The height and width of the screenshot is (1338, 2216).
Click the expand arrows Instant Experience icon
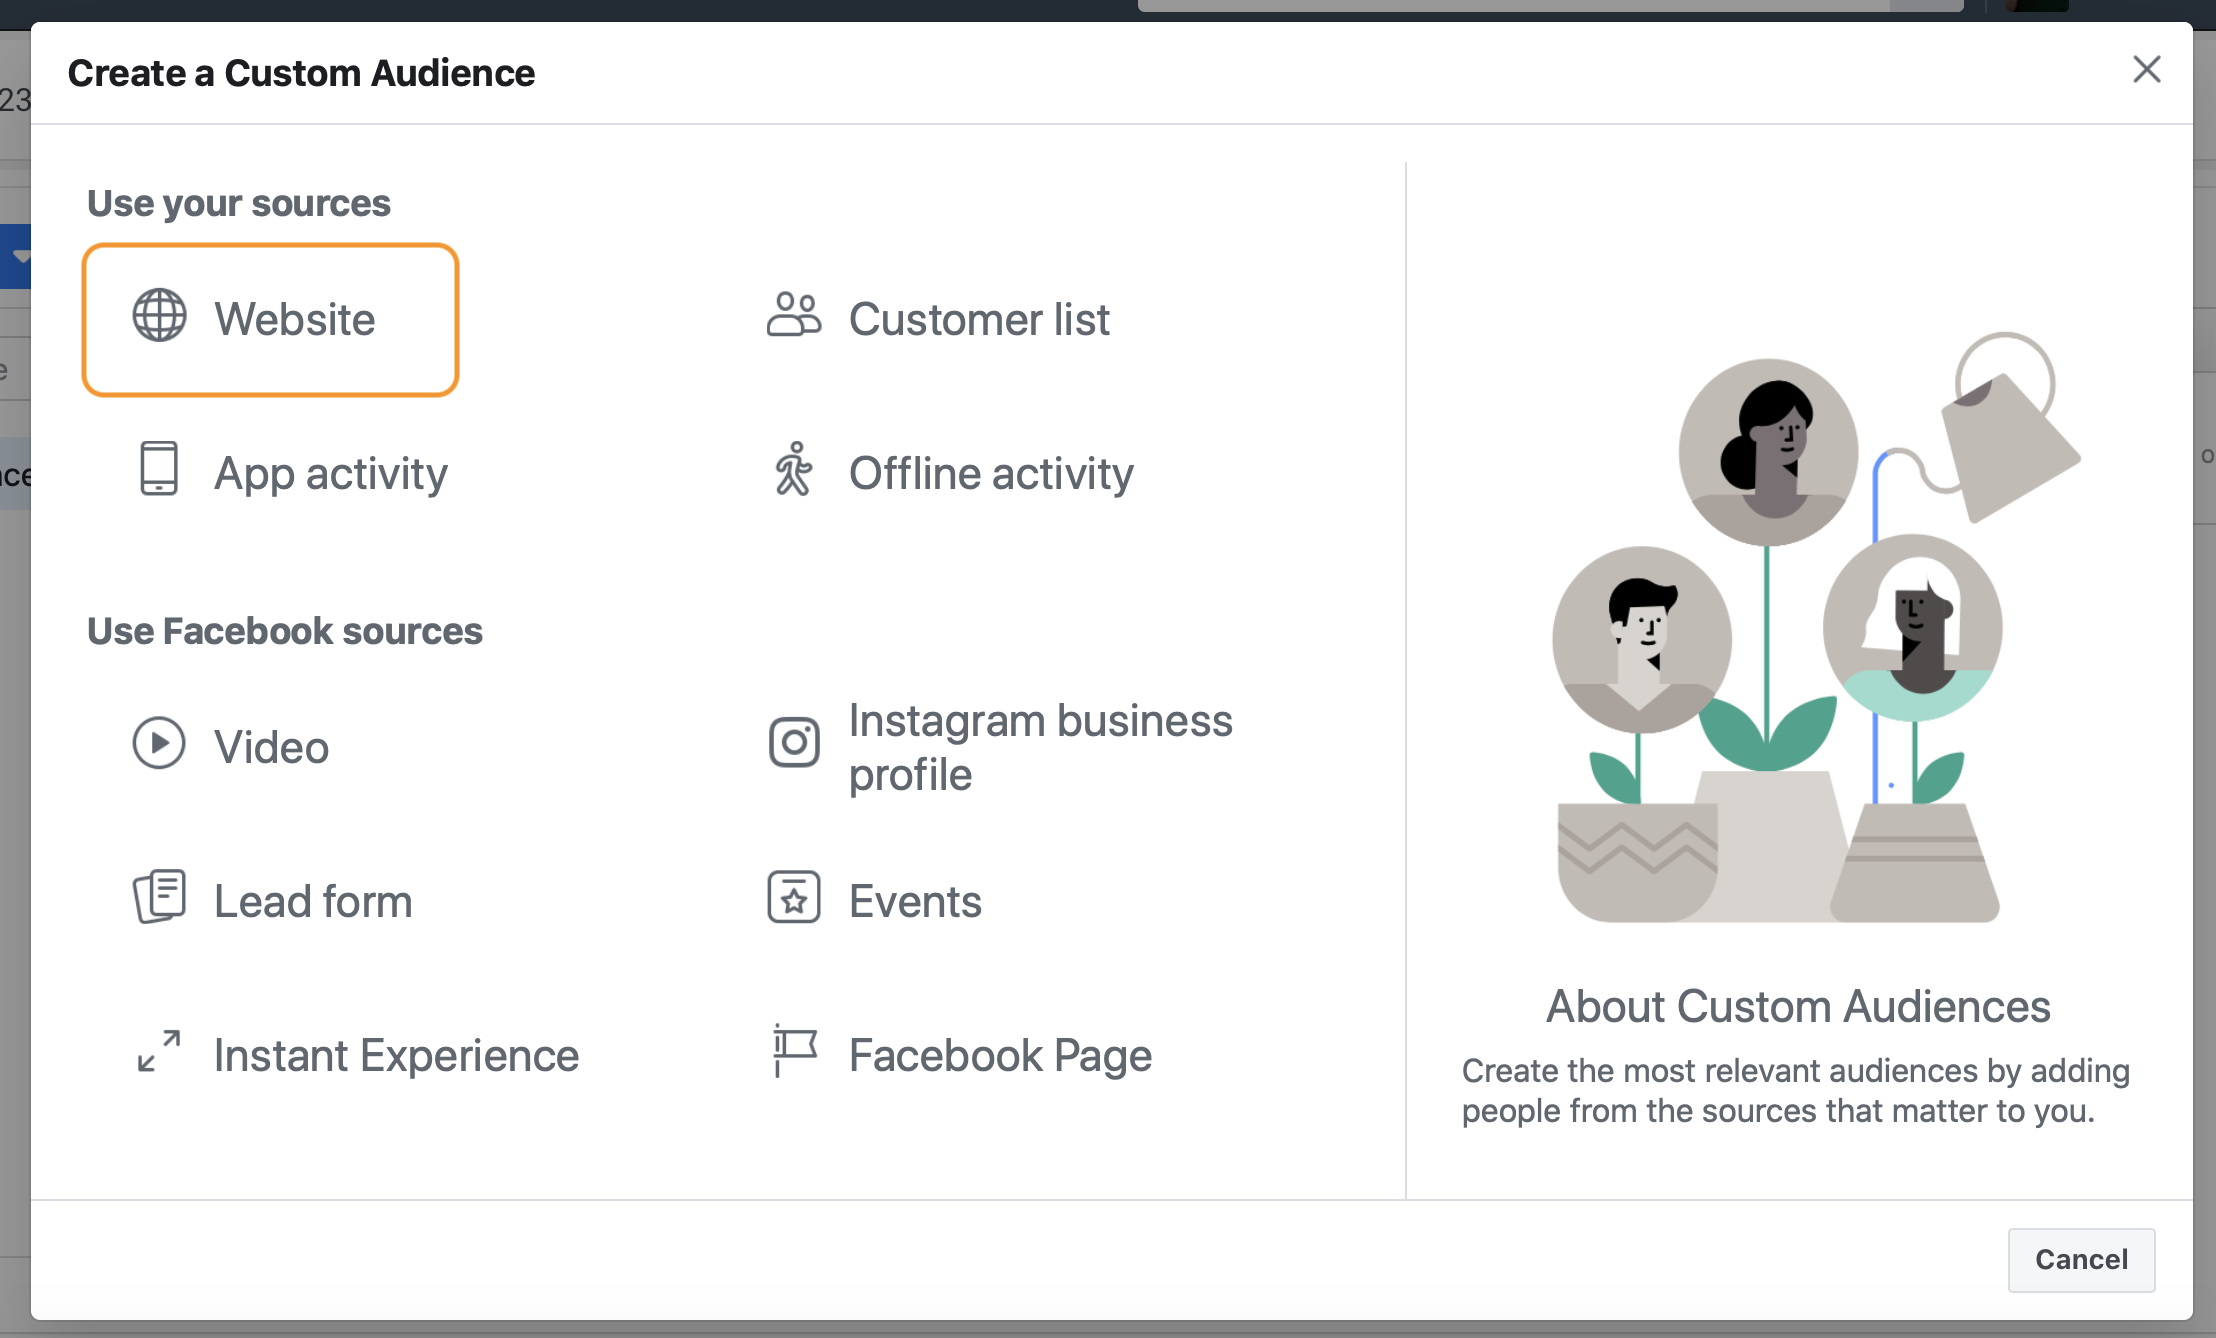click(160, 1051)
